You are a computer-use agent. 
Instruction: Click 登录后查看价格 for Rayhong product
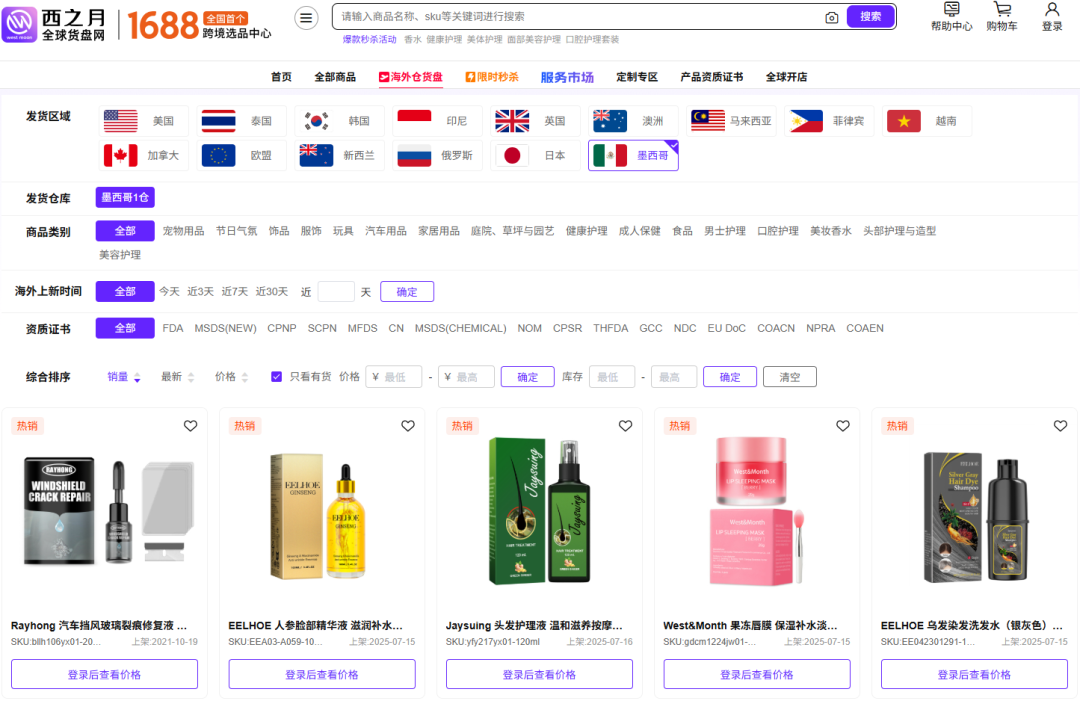pyautogui.click(x=104, y=674)
